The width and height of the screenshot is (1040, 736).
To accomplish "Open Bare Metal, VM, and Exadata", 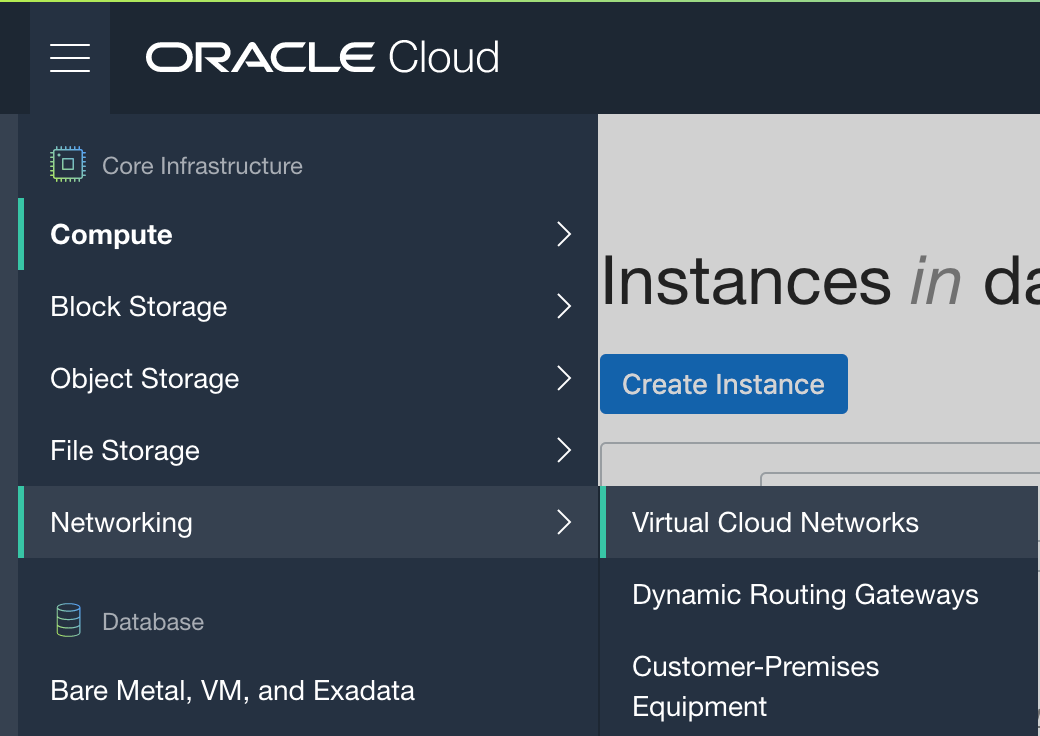I will (x=232, y=690).
